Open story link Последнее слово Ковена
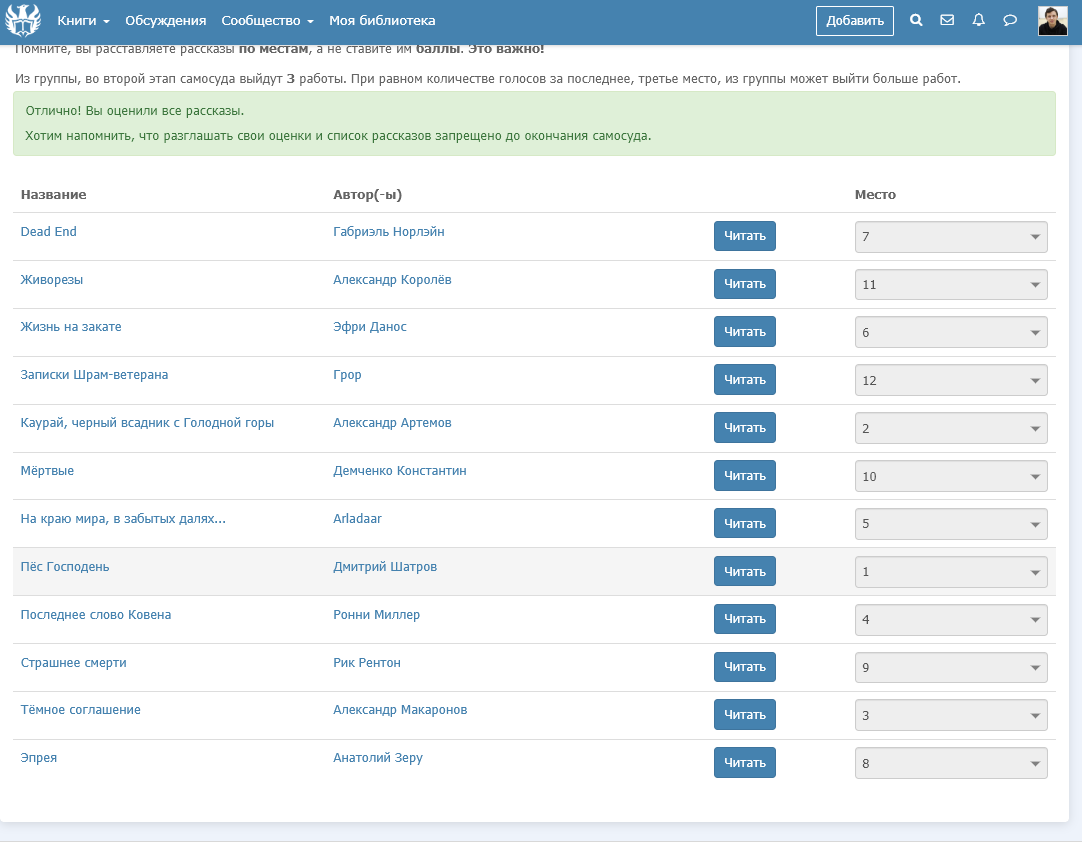Screen dimensions: 1082x842 (96, 615)
